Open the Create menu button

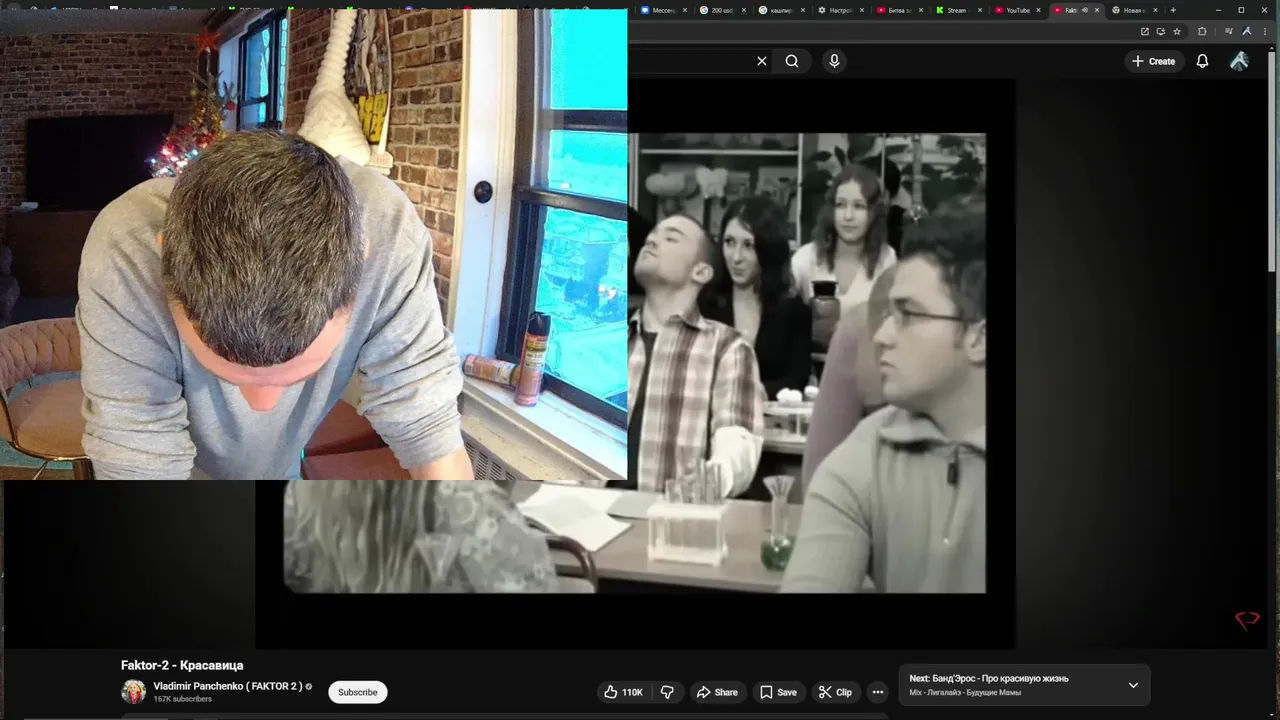tap(1153, 61)
